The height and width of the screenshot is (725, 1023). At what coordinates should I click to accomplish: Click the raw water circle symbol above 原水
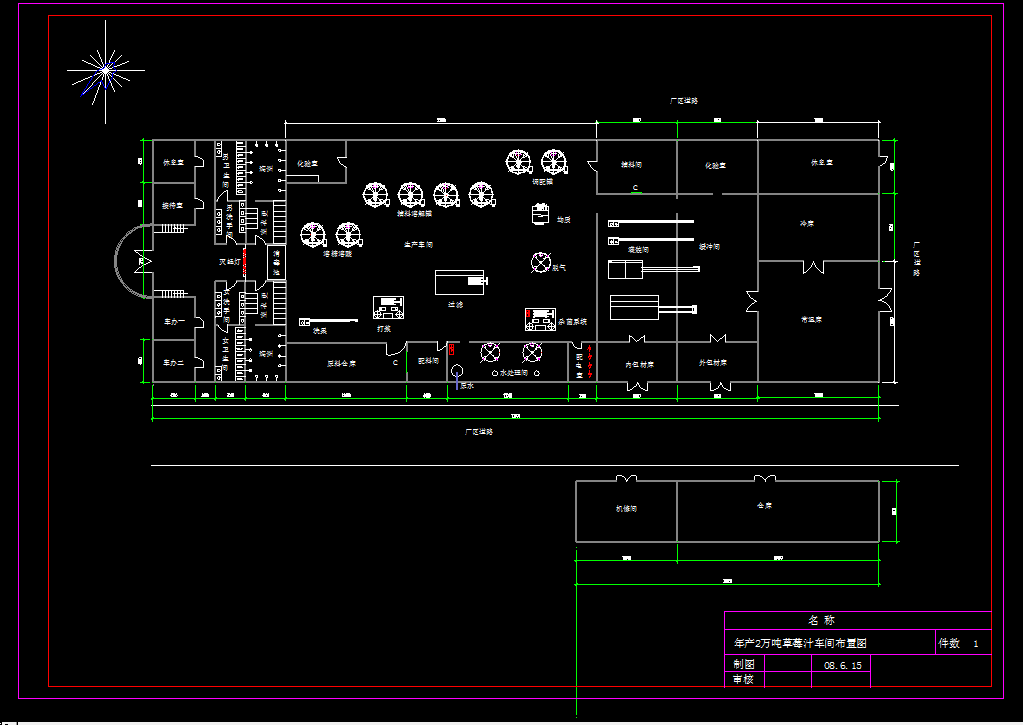pos(457,371)
